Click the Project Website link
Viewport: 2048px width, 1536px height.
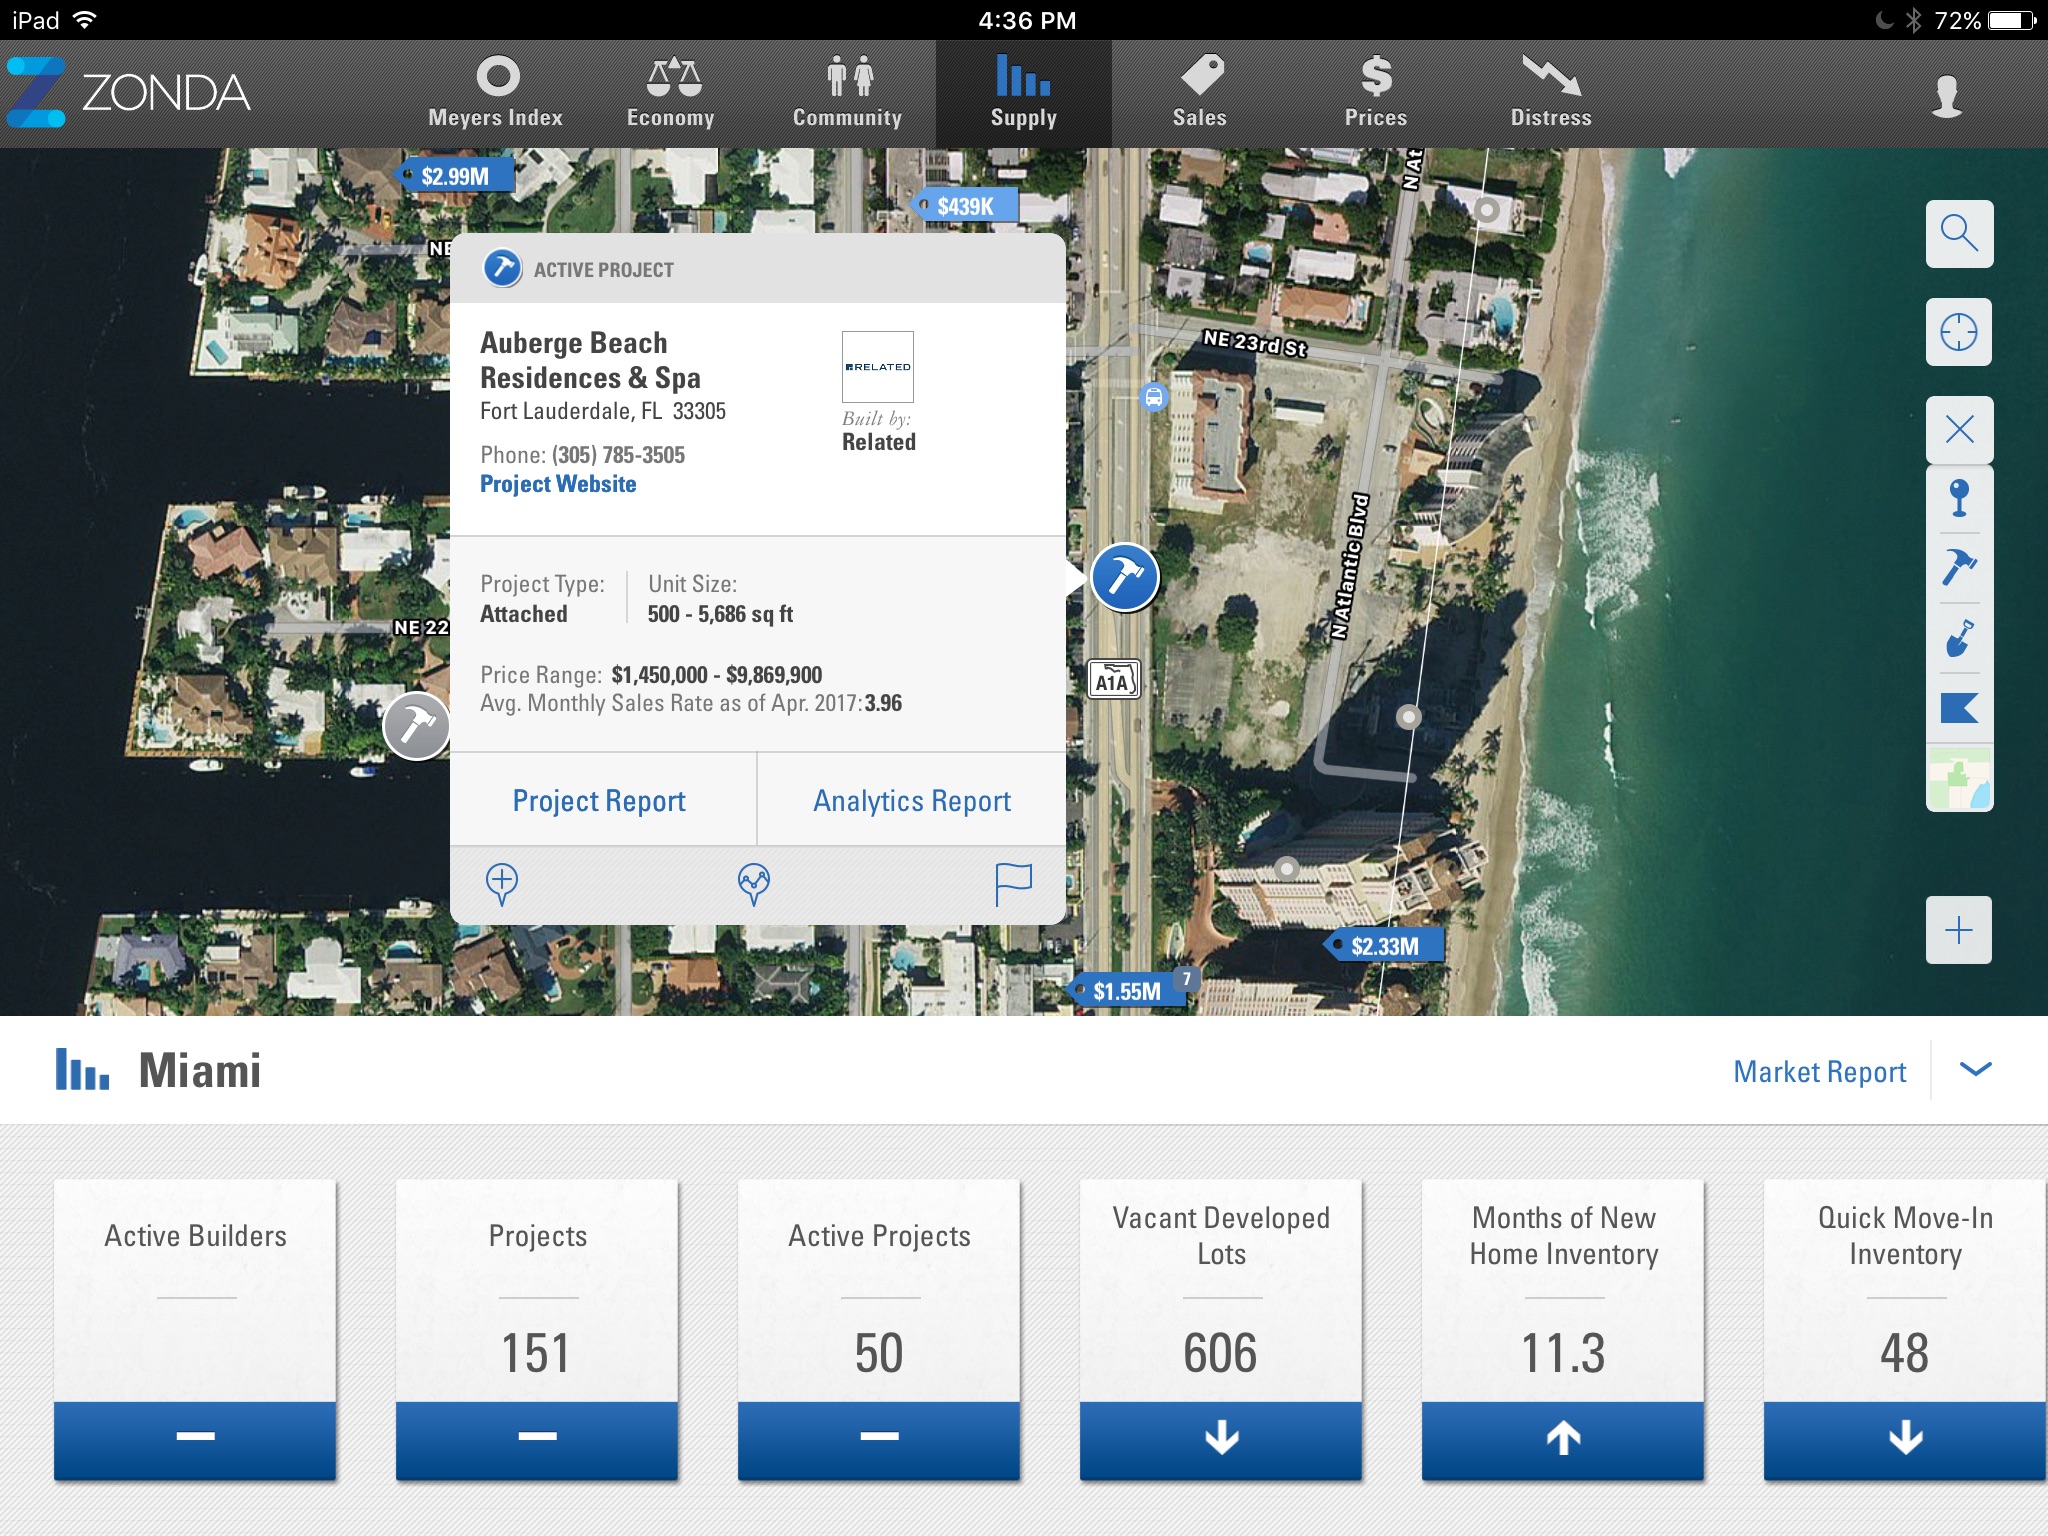pyautogui.click(x=558, y=484)
